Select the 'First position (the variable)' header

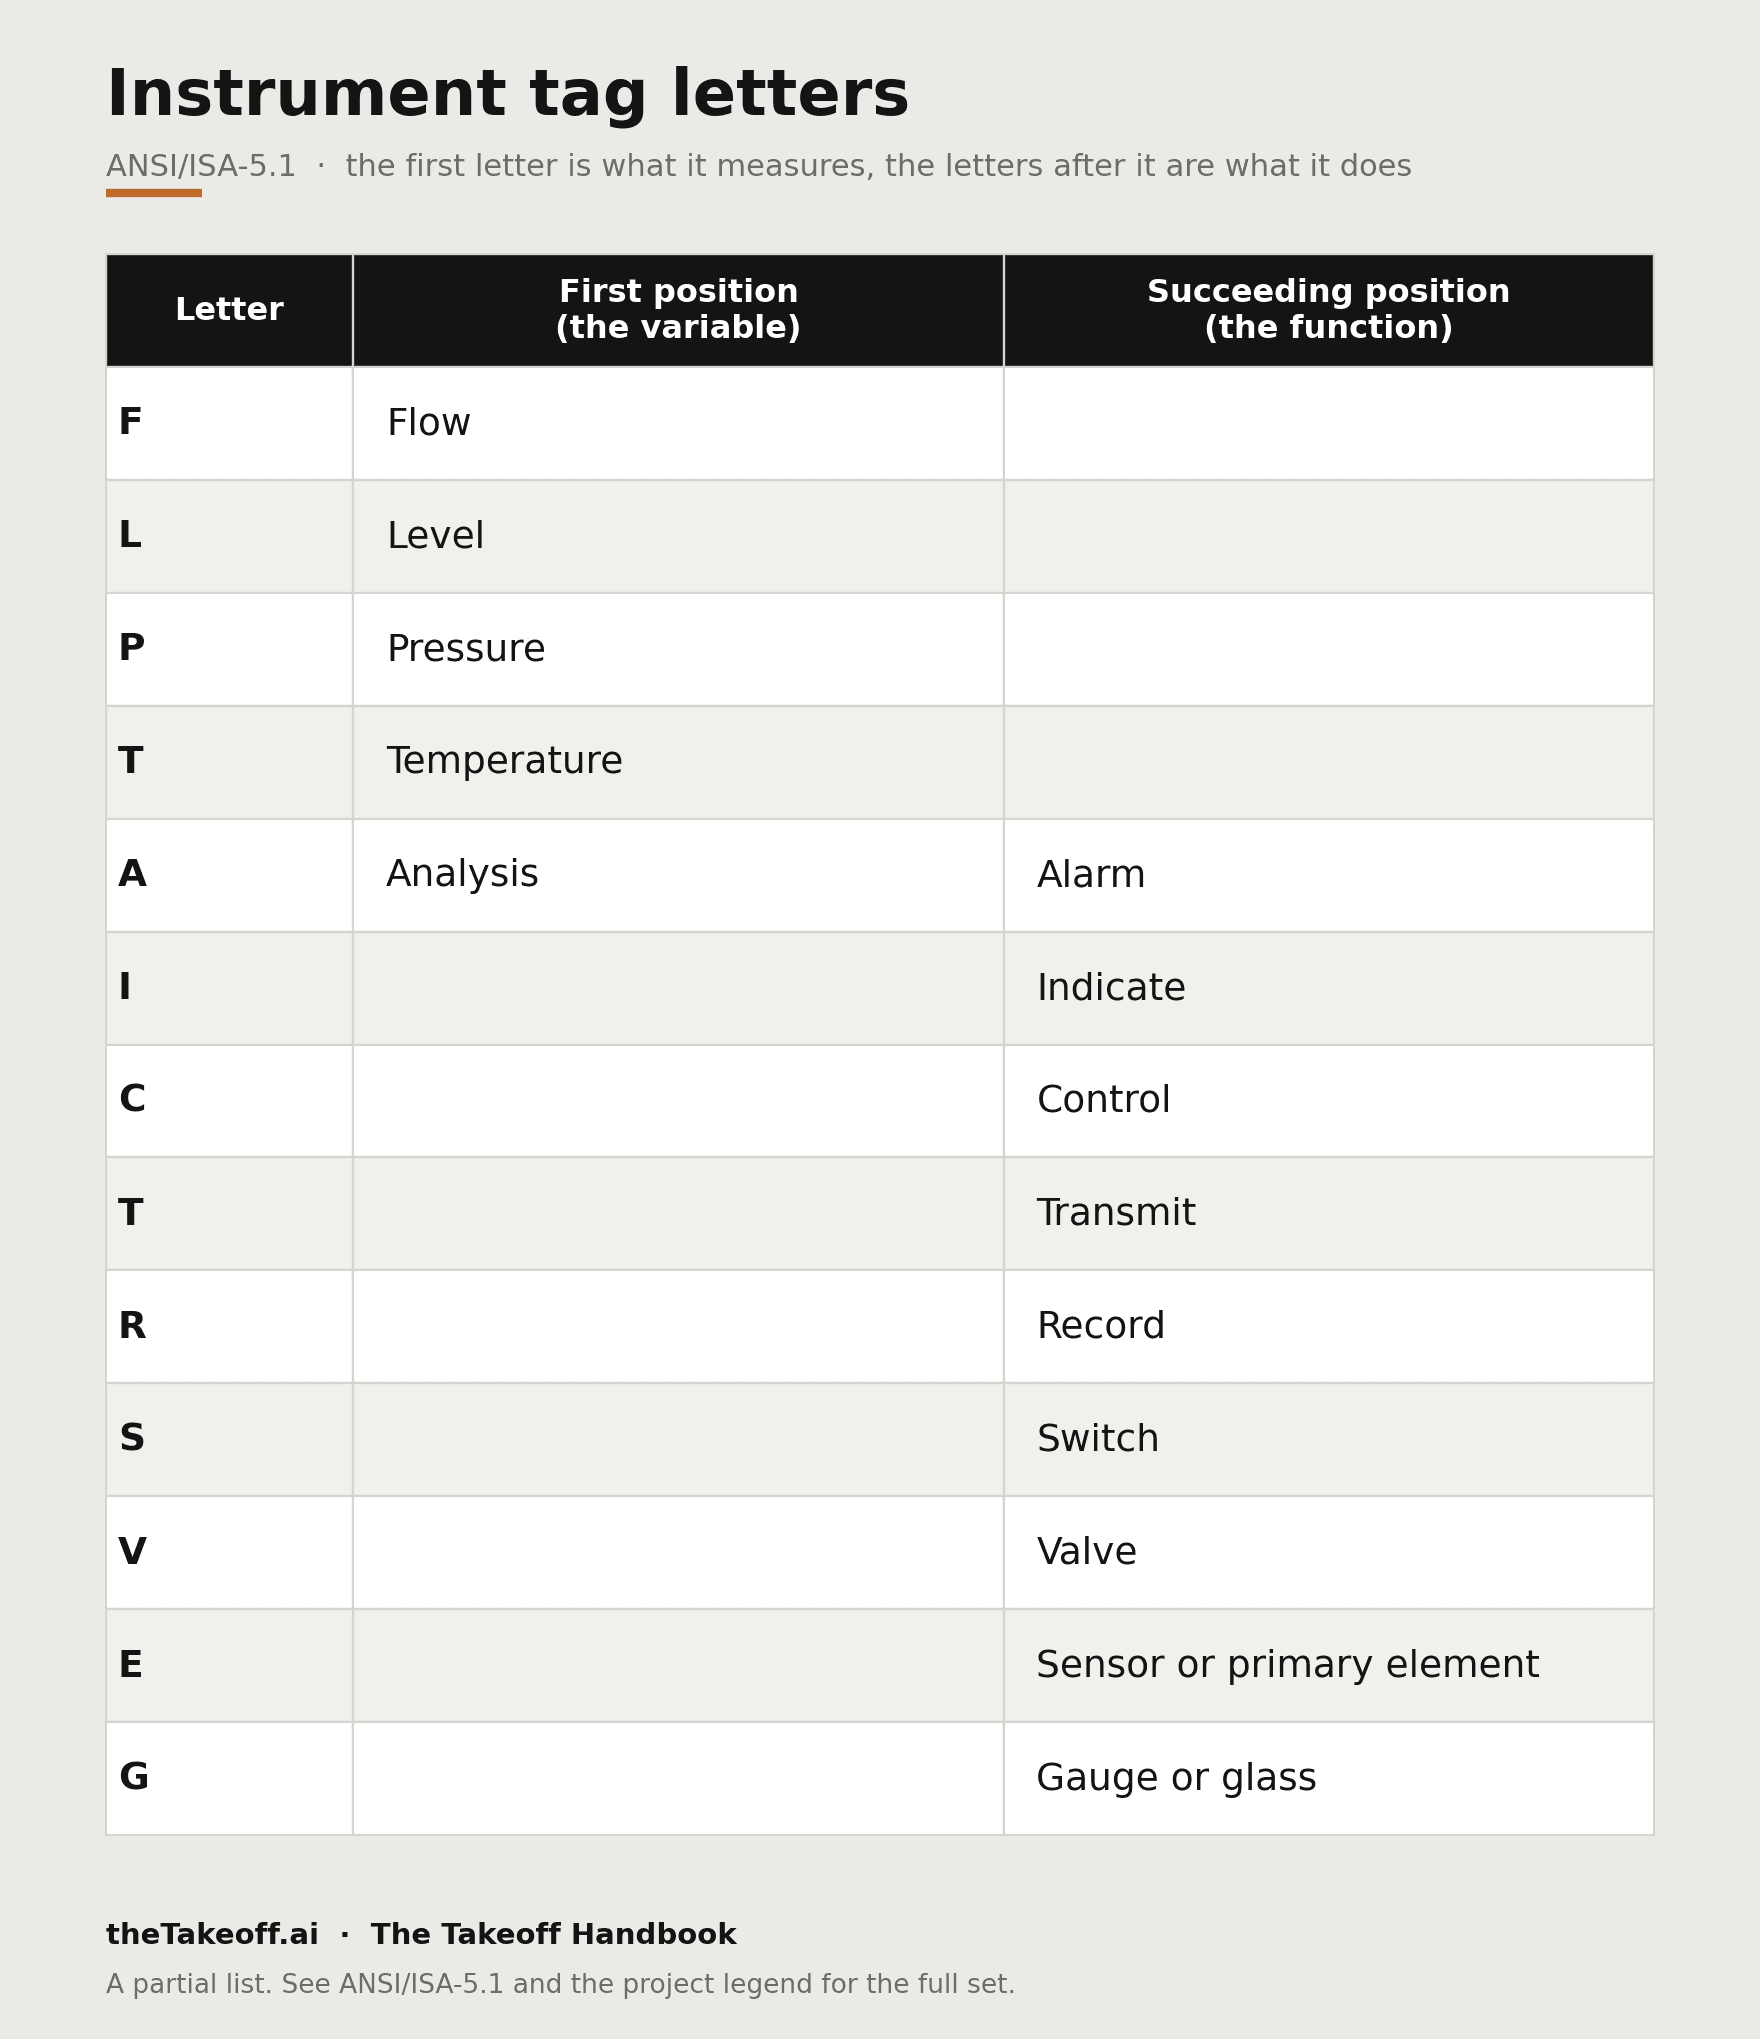[678, 310]
